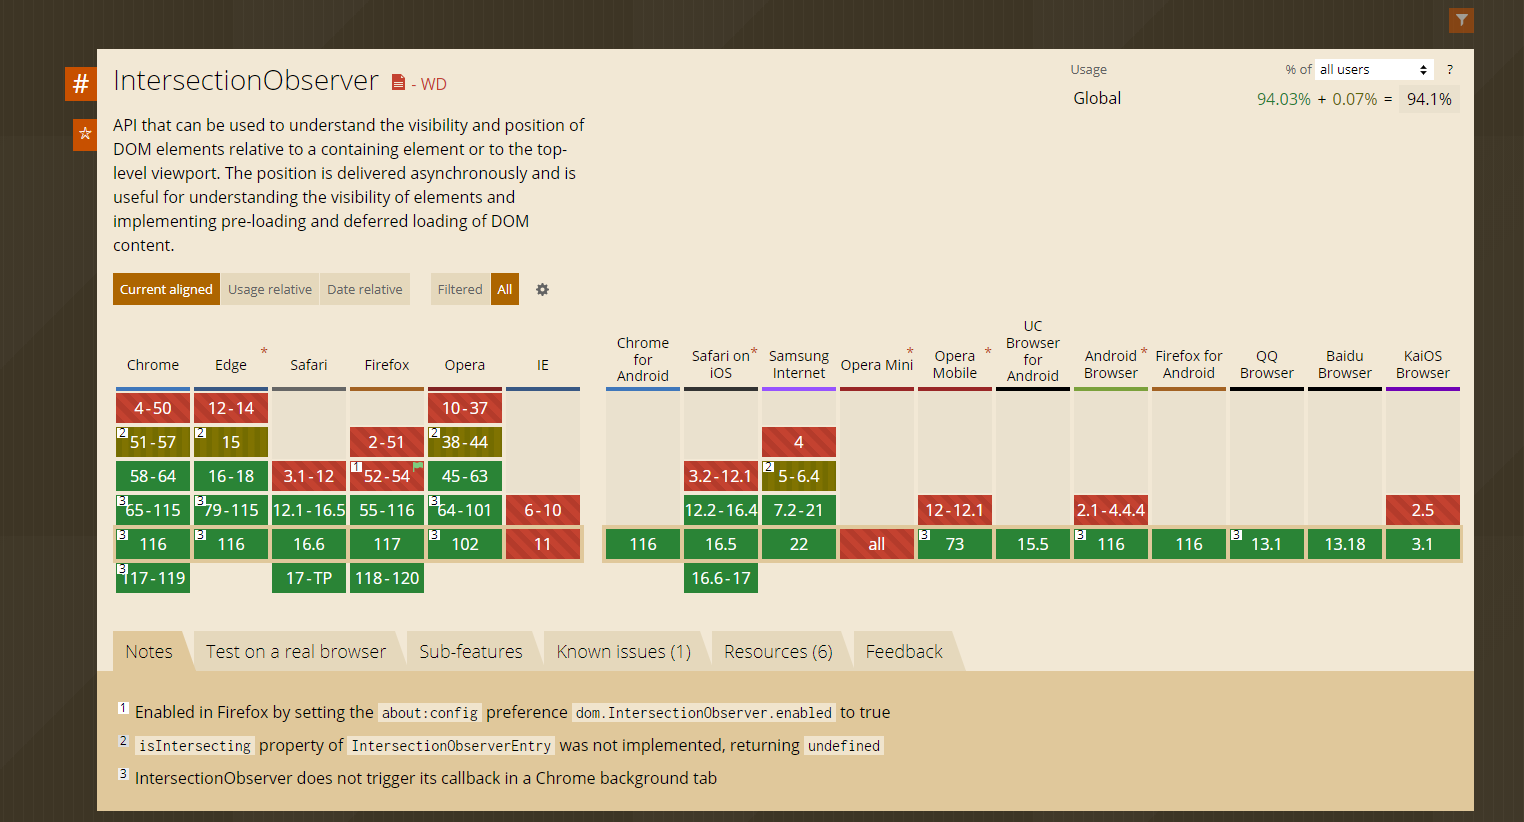1524x822 pixels.
Task: Select Baidu Browser 13.18 cell
Action: tap(1345, 544)
